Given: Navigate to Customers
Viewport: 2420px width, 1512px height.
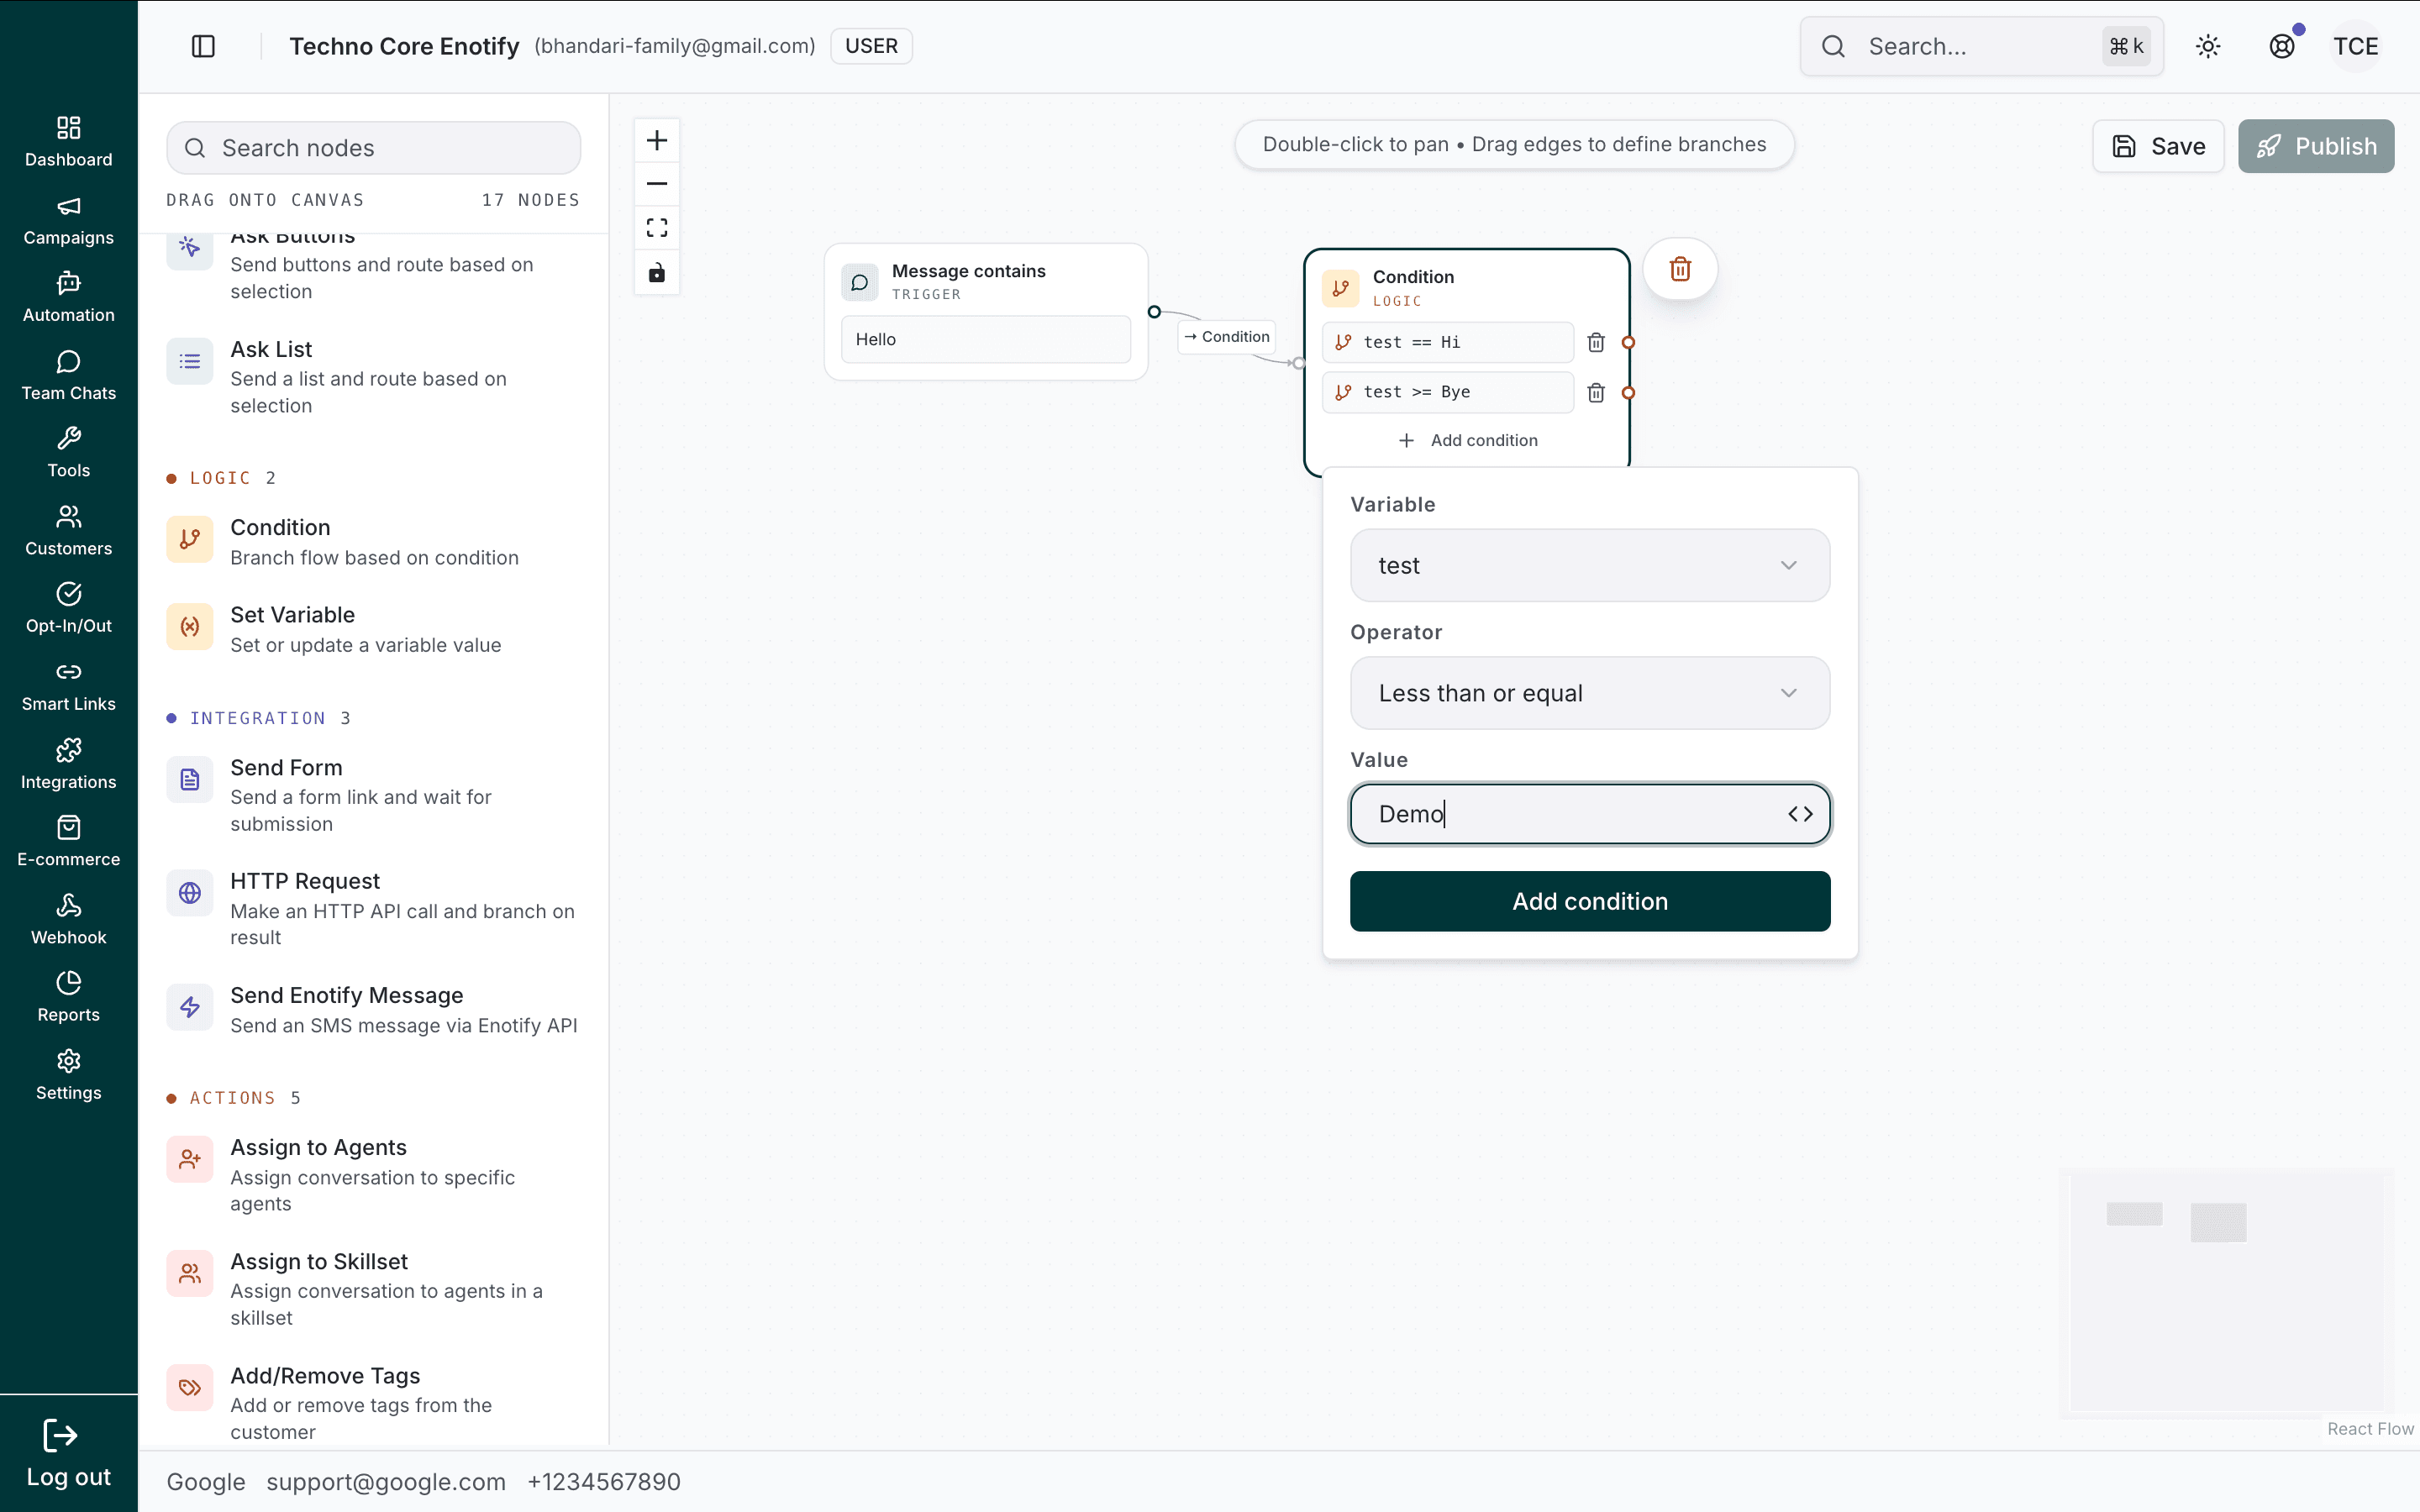Looking at the screenshot, I should click(69, 530).
